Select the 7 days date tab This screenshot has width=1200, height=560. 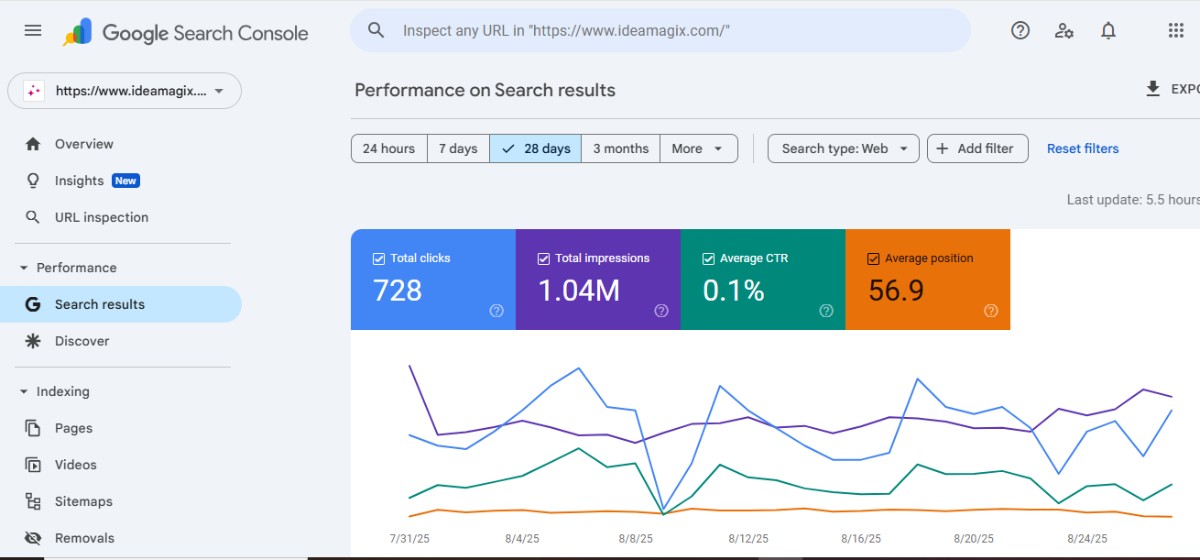pos(458,148)
